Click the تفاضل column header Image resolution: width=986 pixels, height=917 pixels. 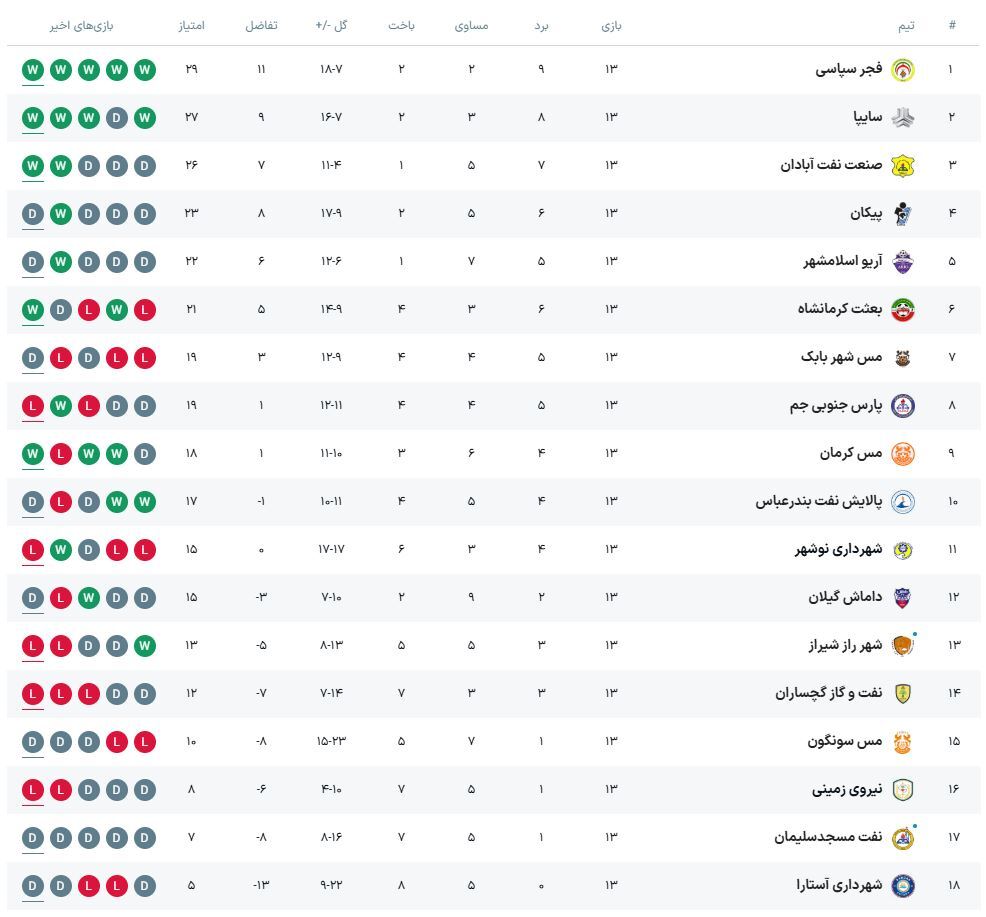(x=261, y=25)
